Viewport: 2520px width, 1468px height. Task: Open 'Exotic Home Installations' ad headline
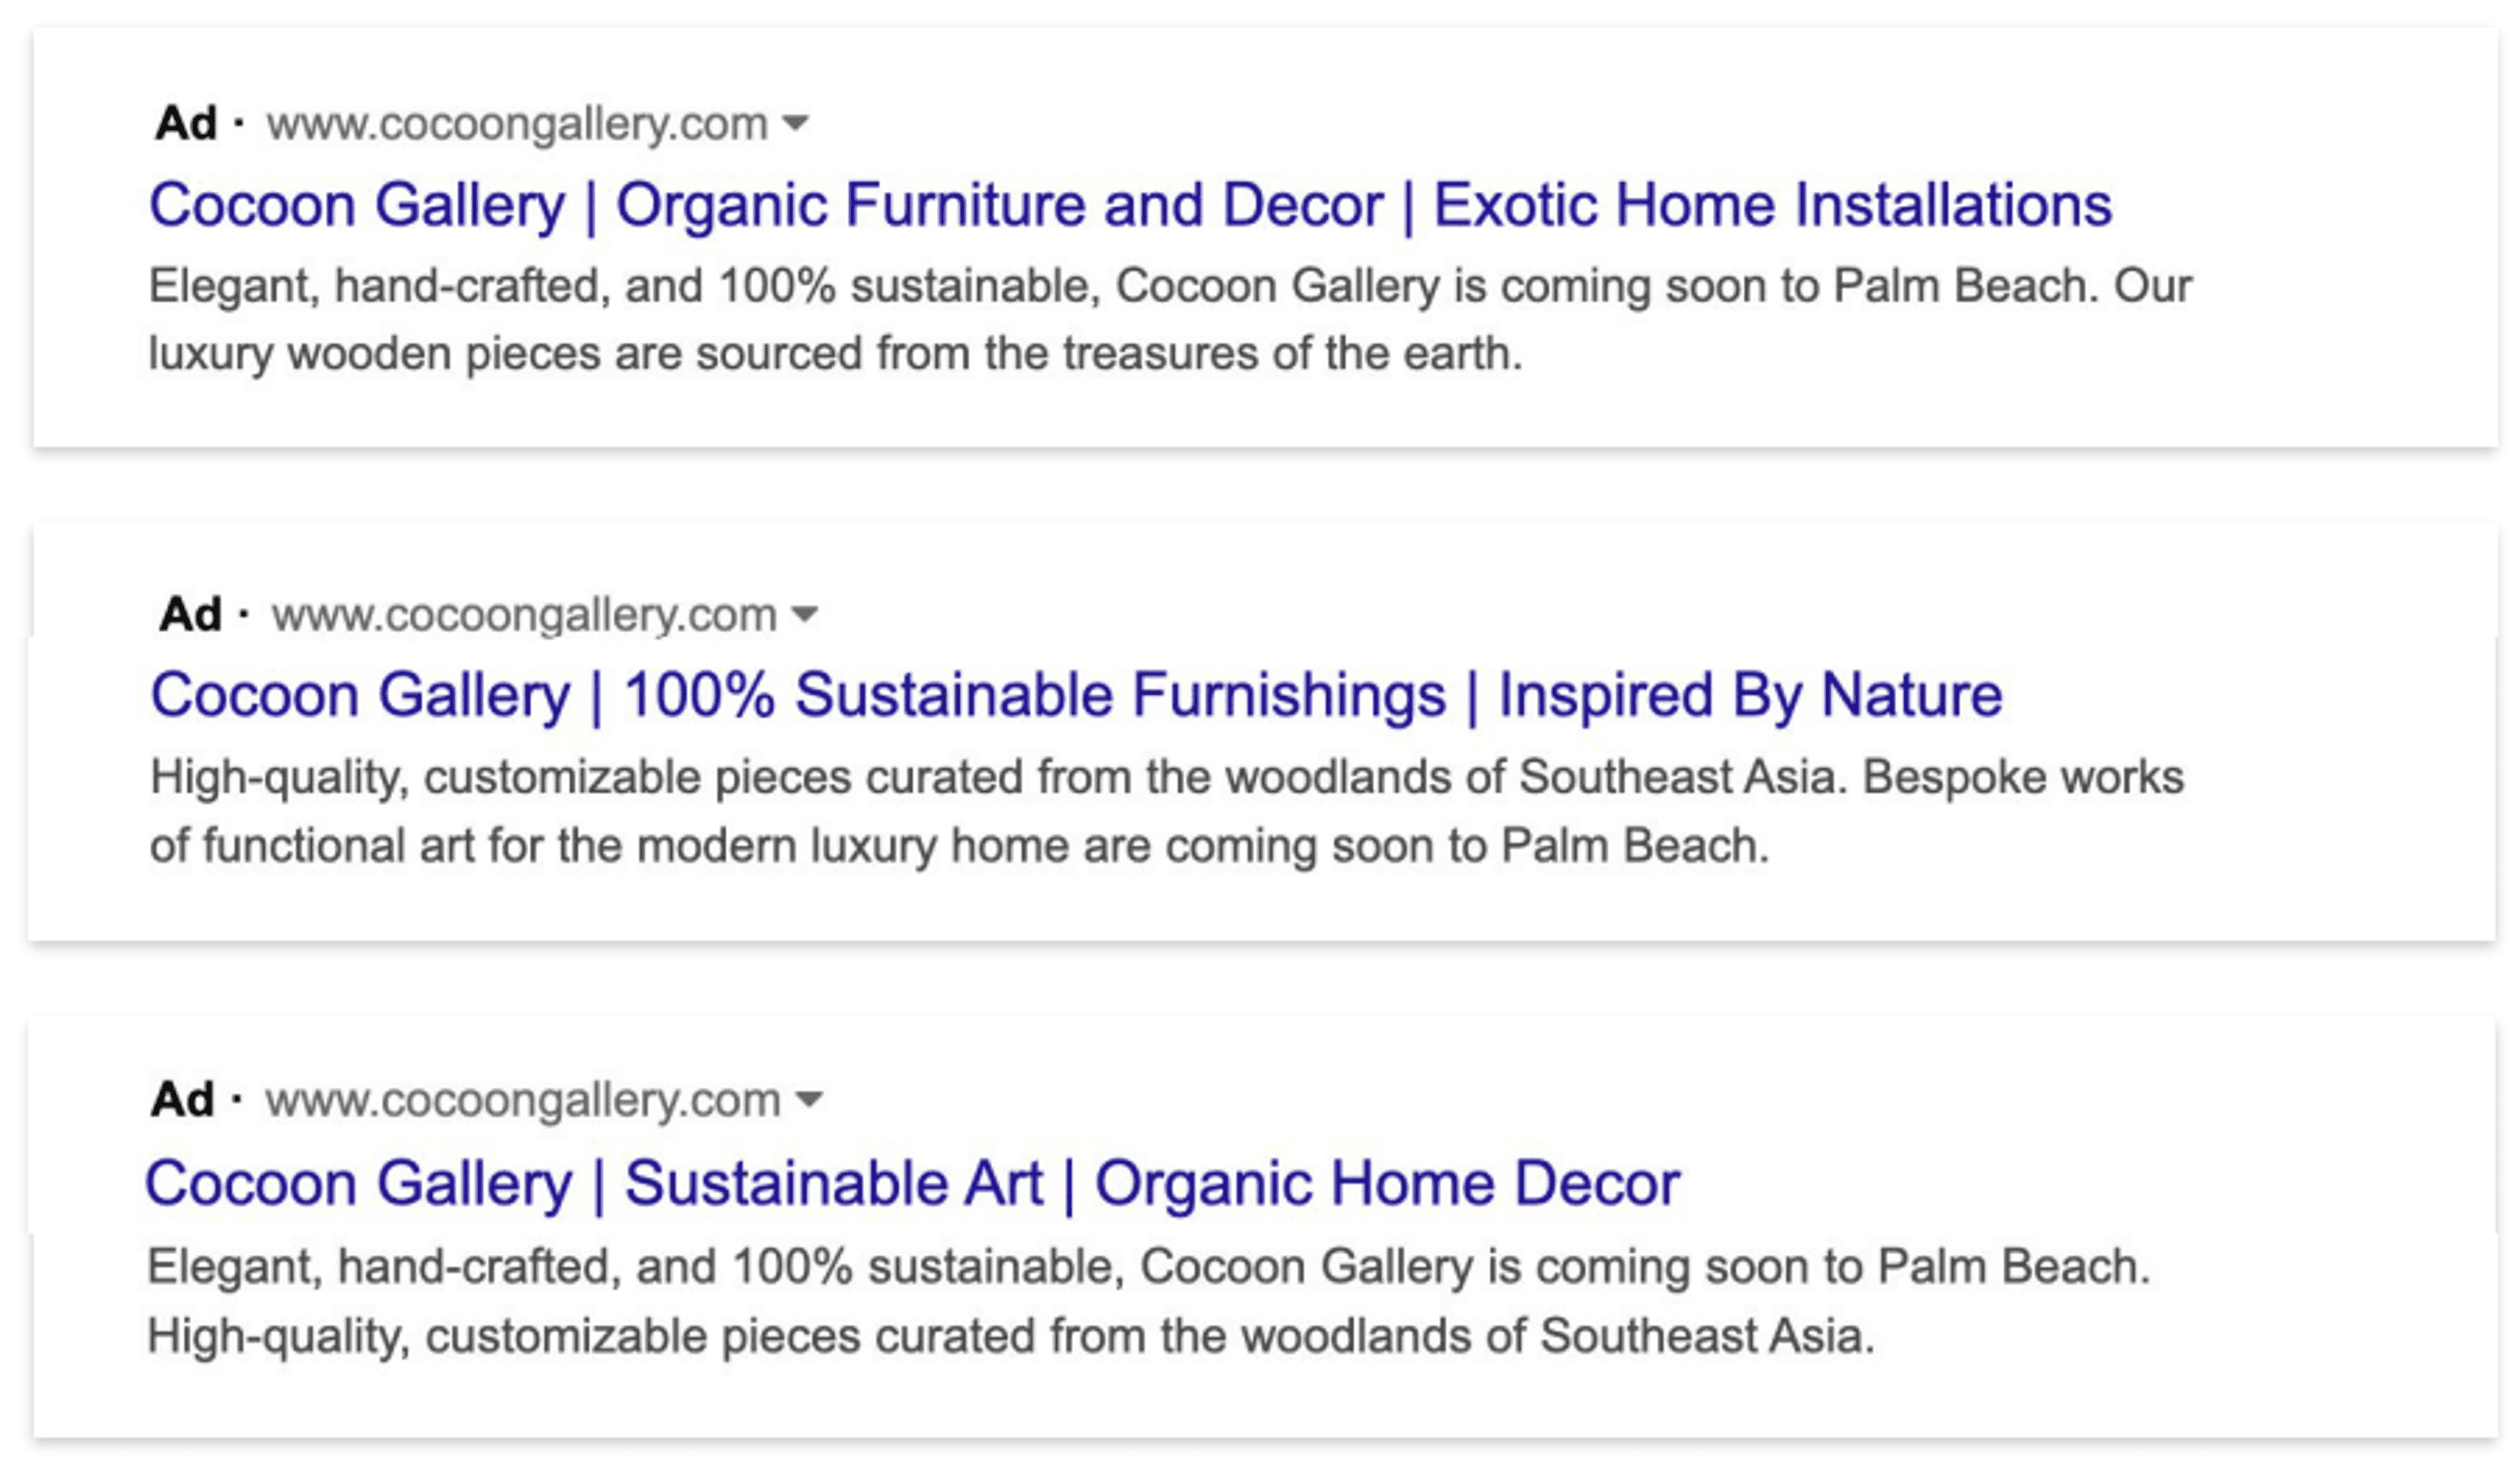click(x=1130, y=205)
